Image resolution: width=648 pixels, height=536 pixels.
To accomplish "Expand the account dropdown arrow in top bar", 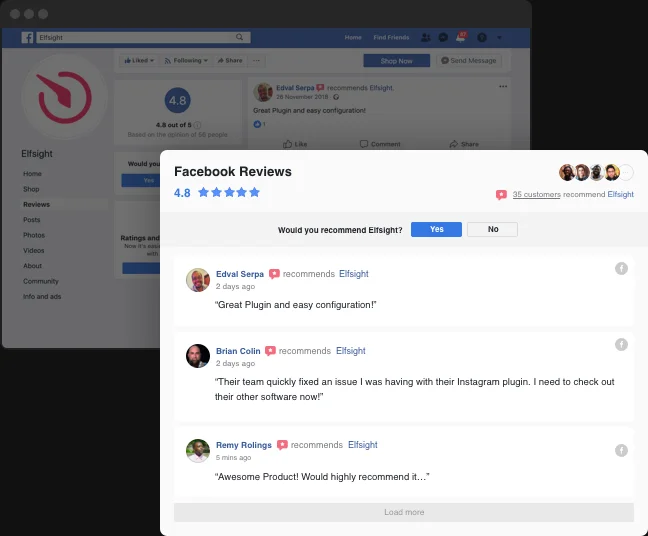I will 499,38.
